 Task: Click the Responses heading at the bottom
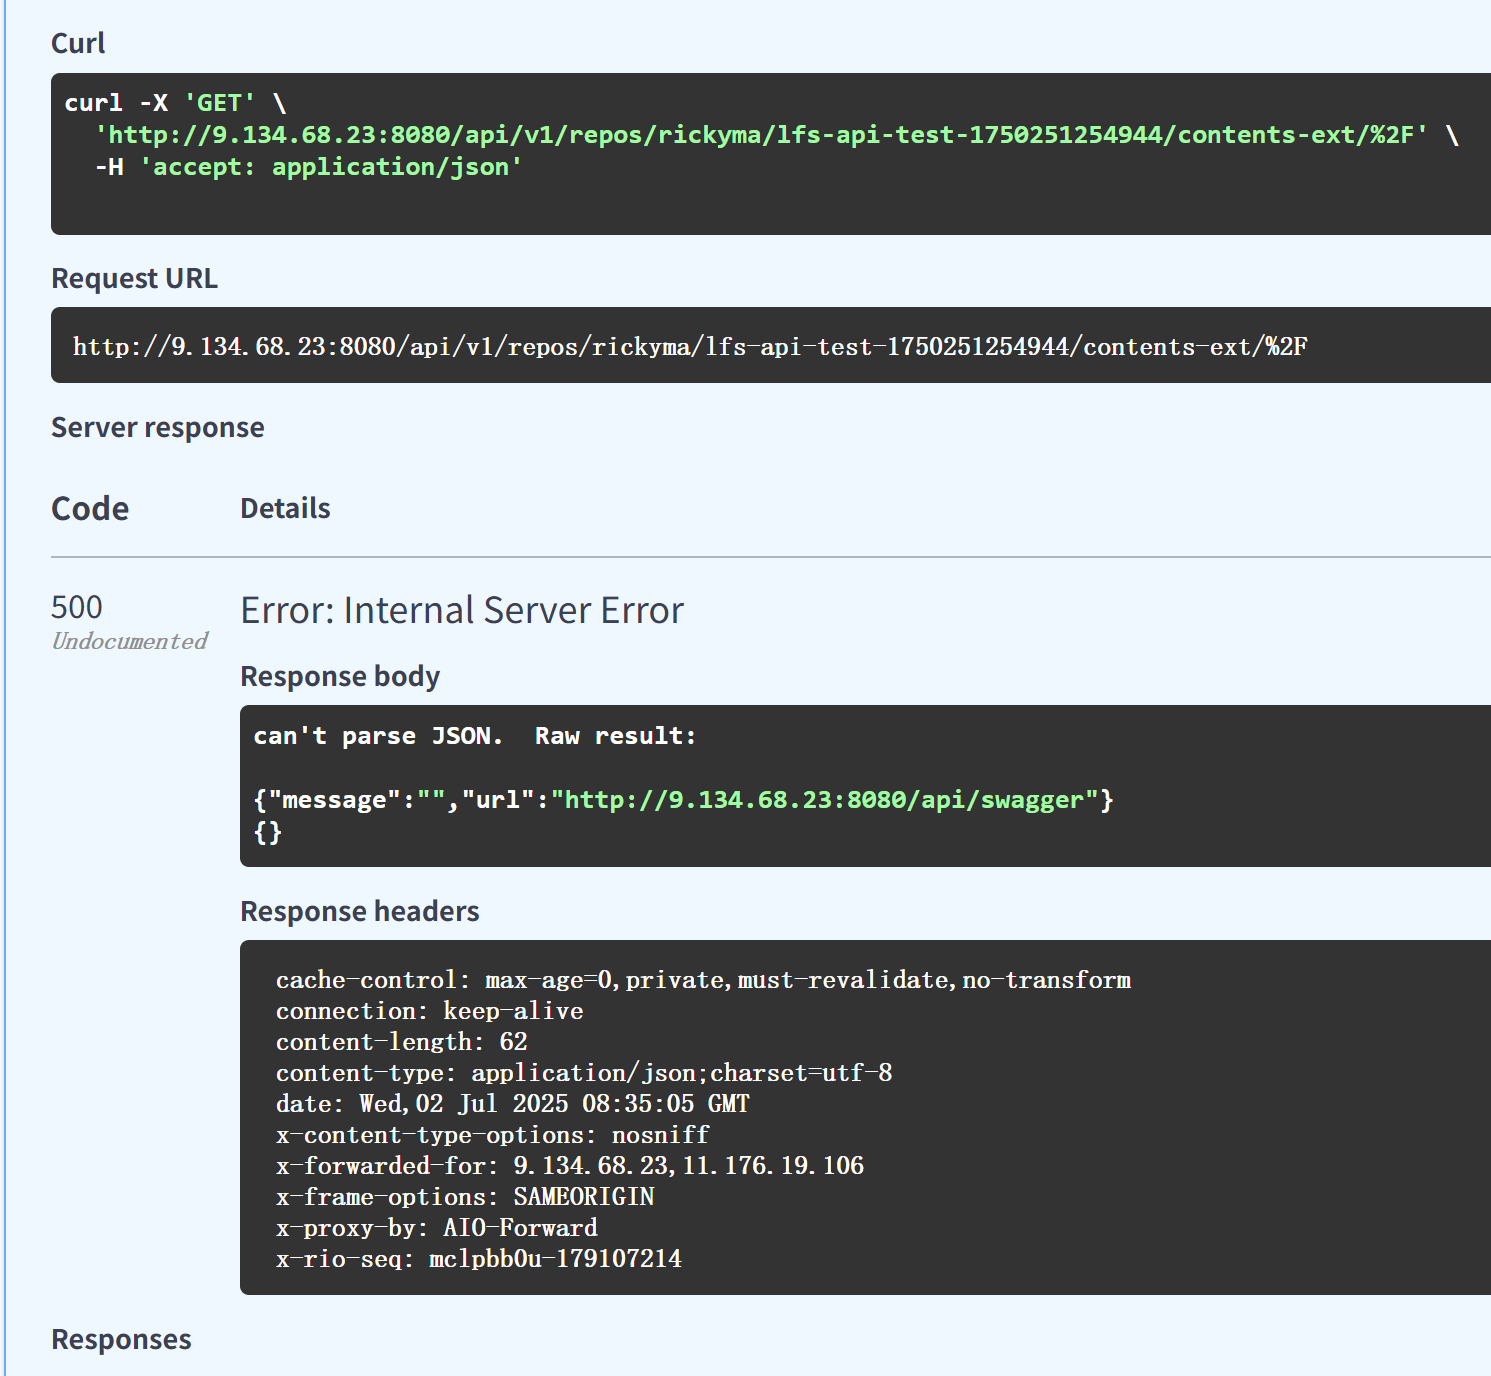point(121,1339)
